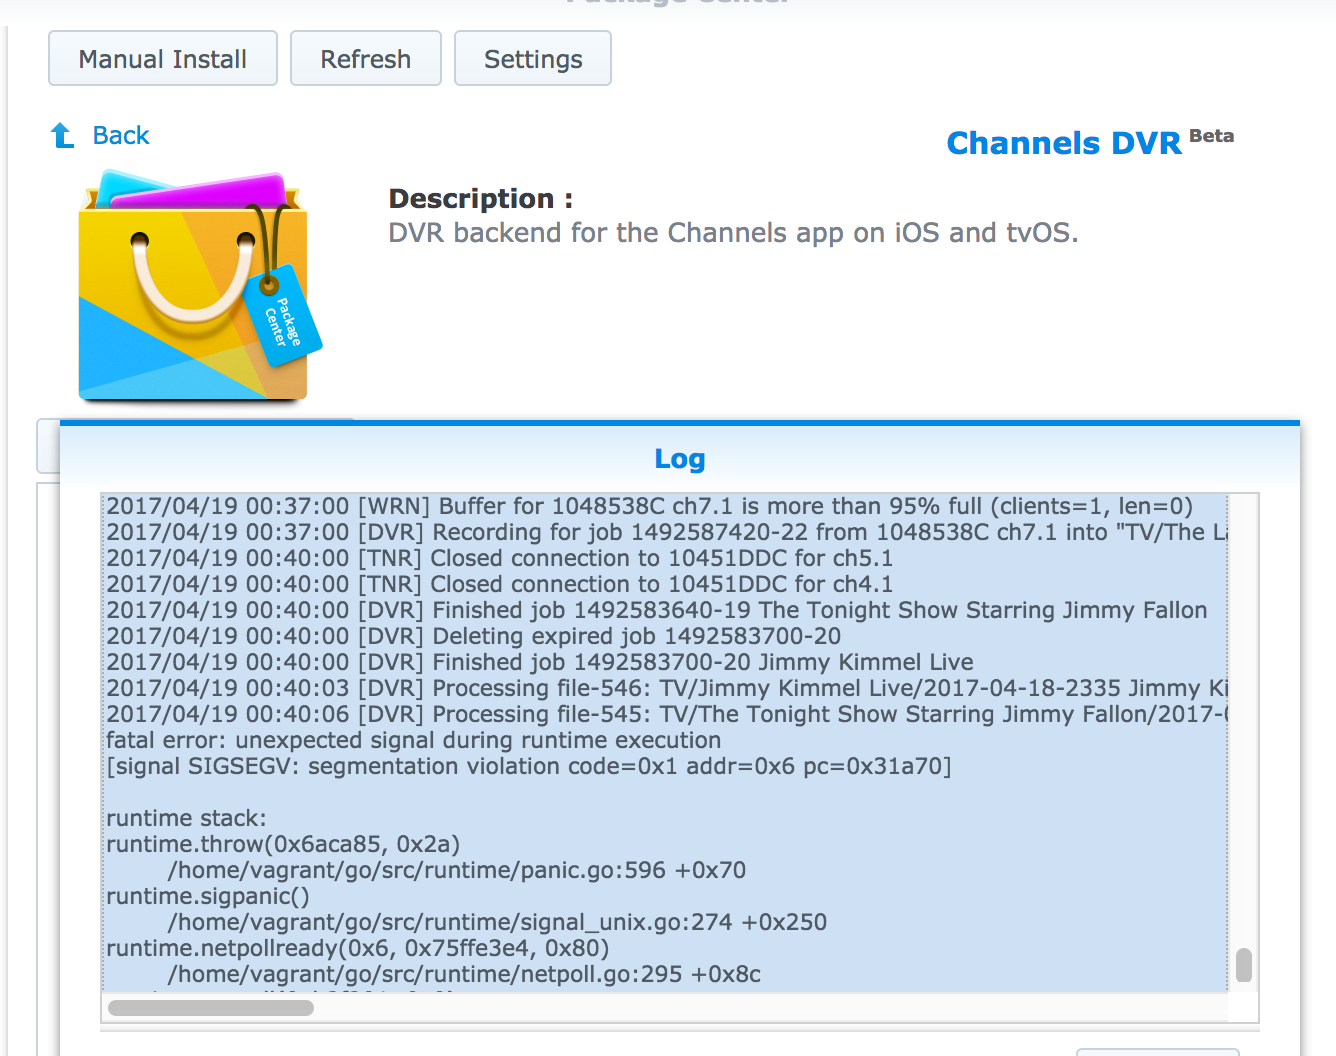The height and width of the screenshot is (1056, 1336).
Task: Click the horizontal scrollbar thumb in log
Action: click(211, 1007)
